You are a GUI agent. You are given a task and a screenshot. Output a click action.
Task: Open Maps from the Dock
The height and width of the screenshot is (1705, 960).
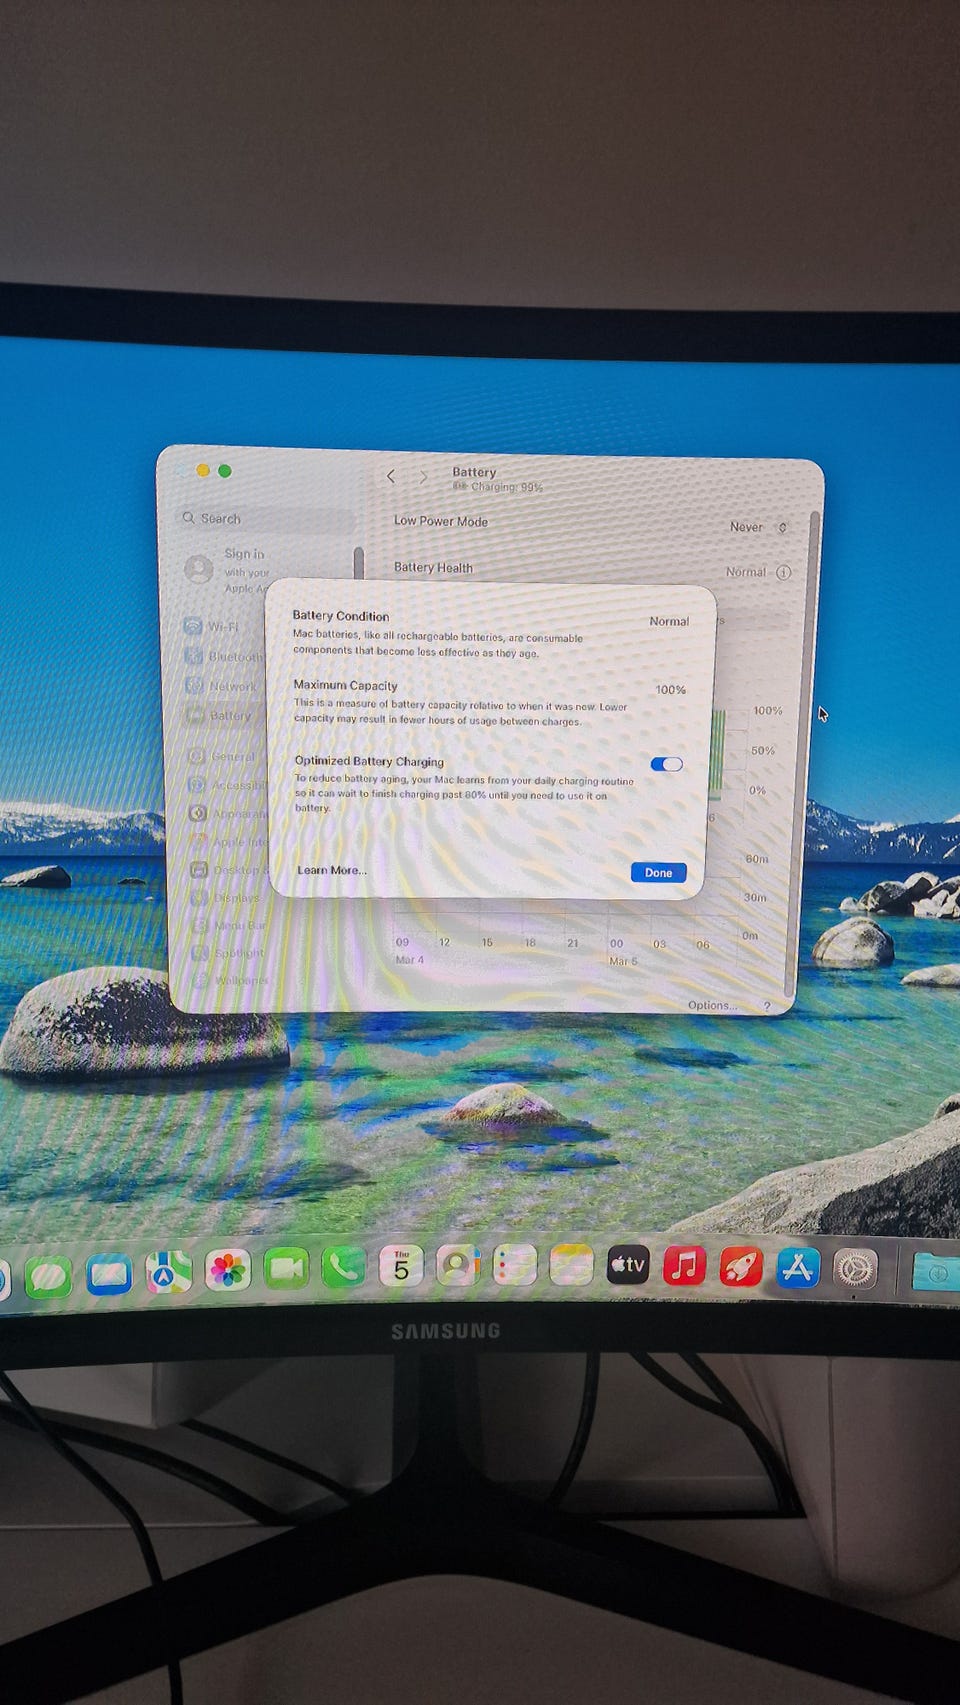click(168, 1272)
